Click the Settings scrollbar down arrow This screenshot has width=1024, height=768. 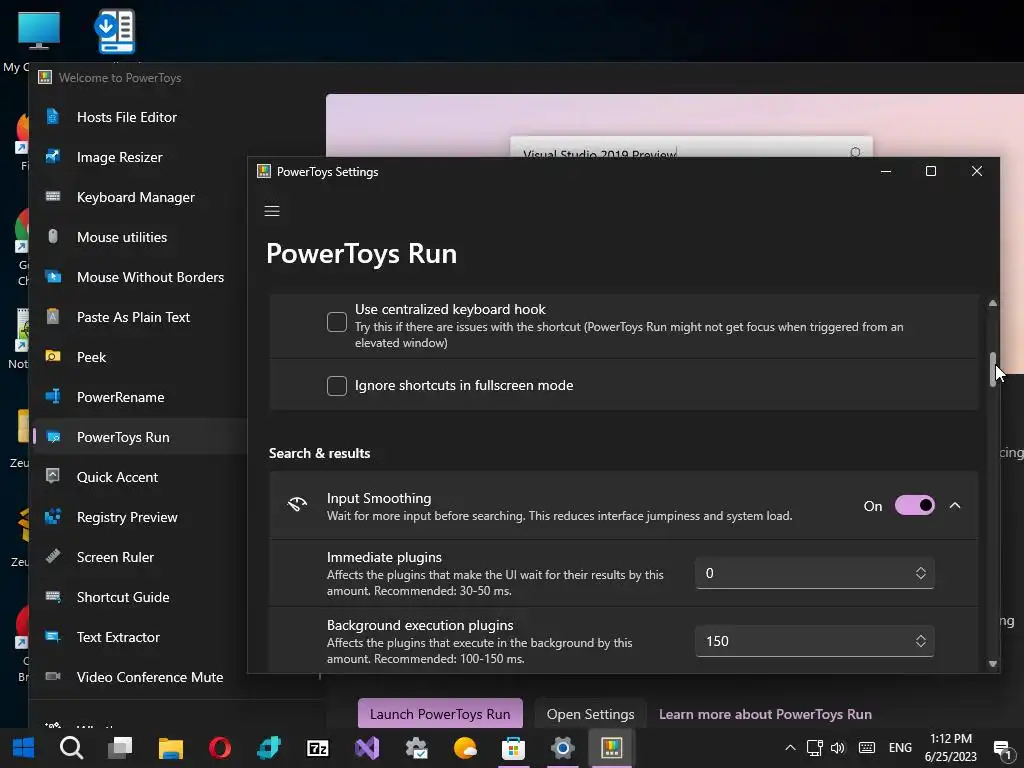[x=993, y=664]
